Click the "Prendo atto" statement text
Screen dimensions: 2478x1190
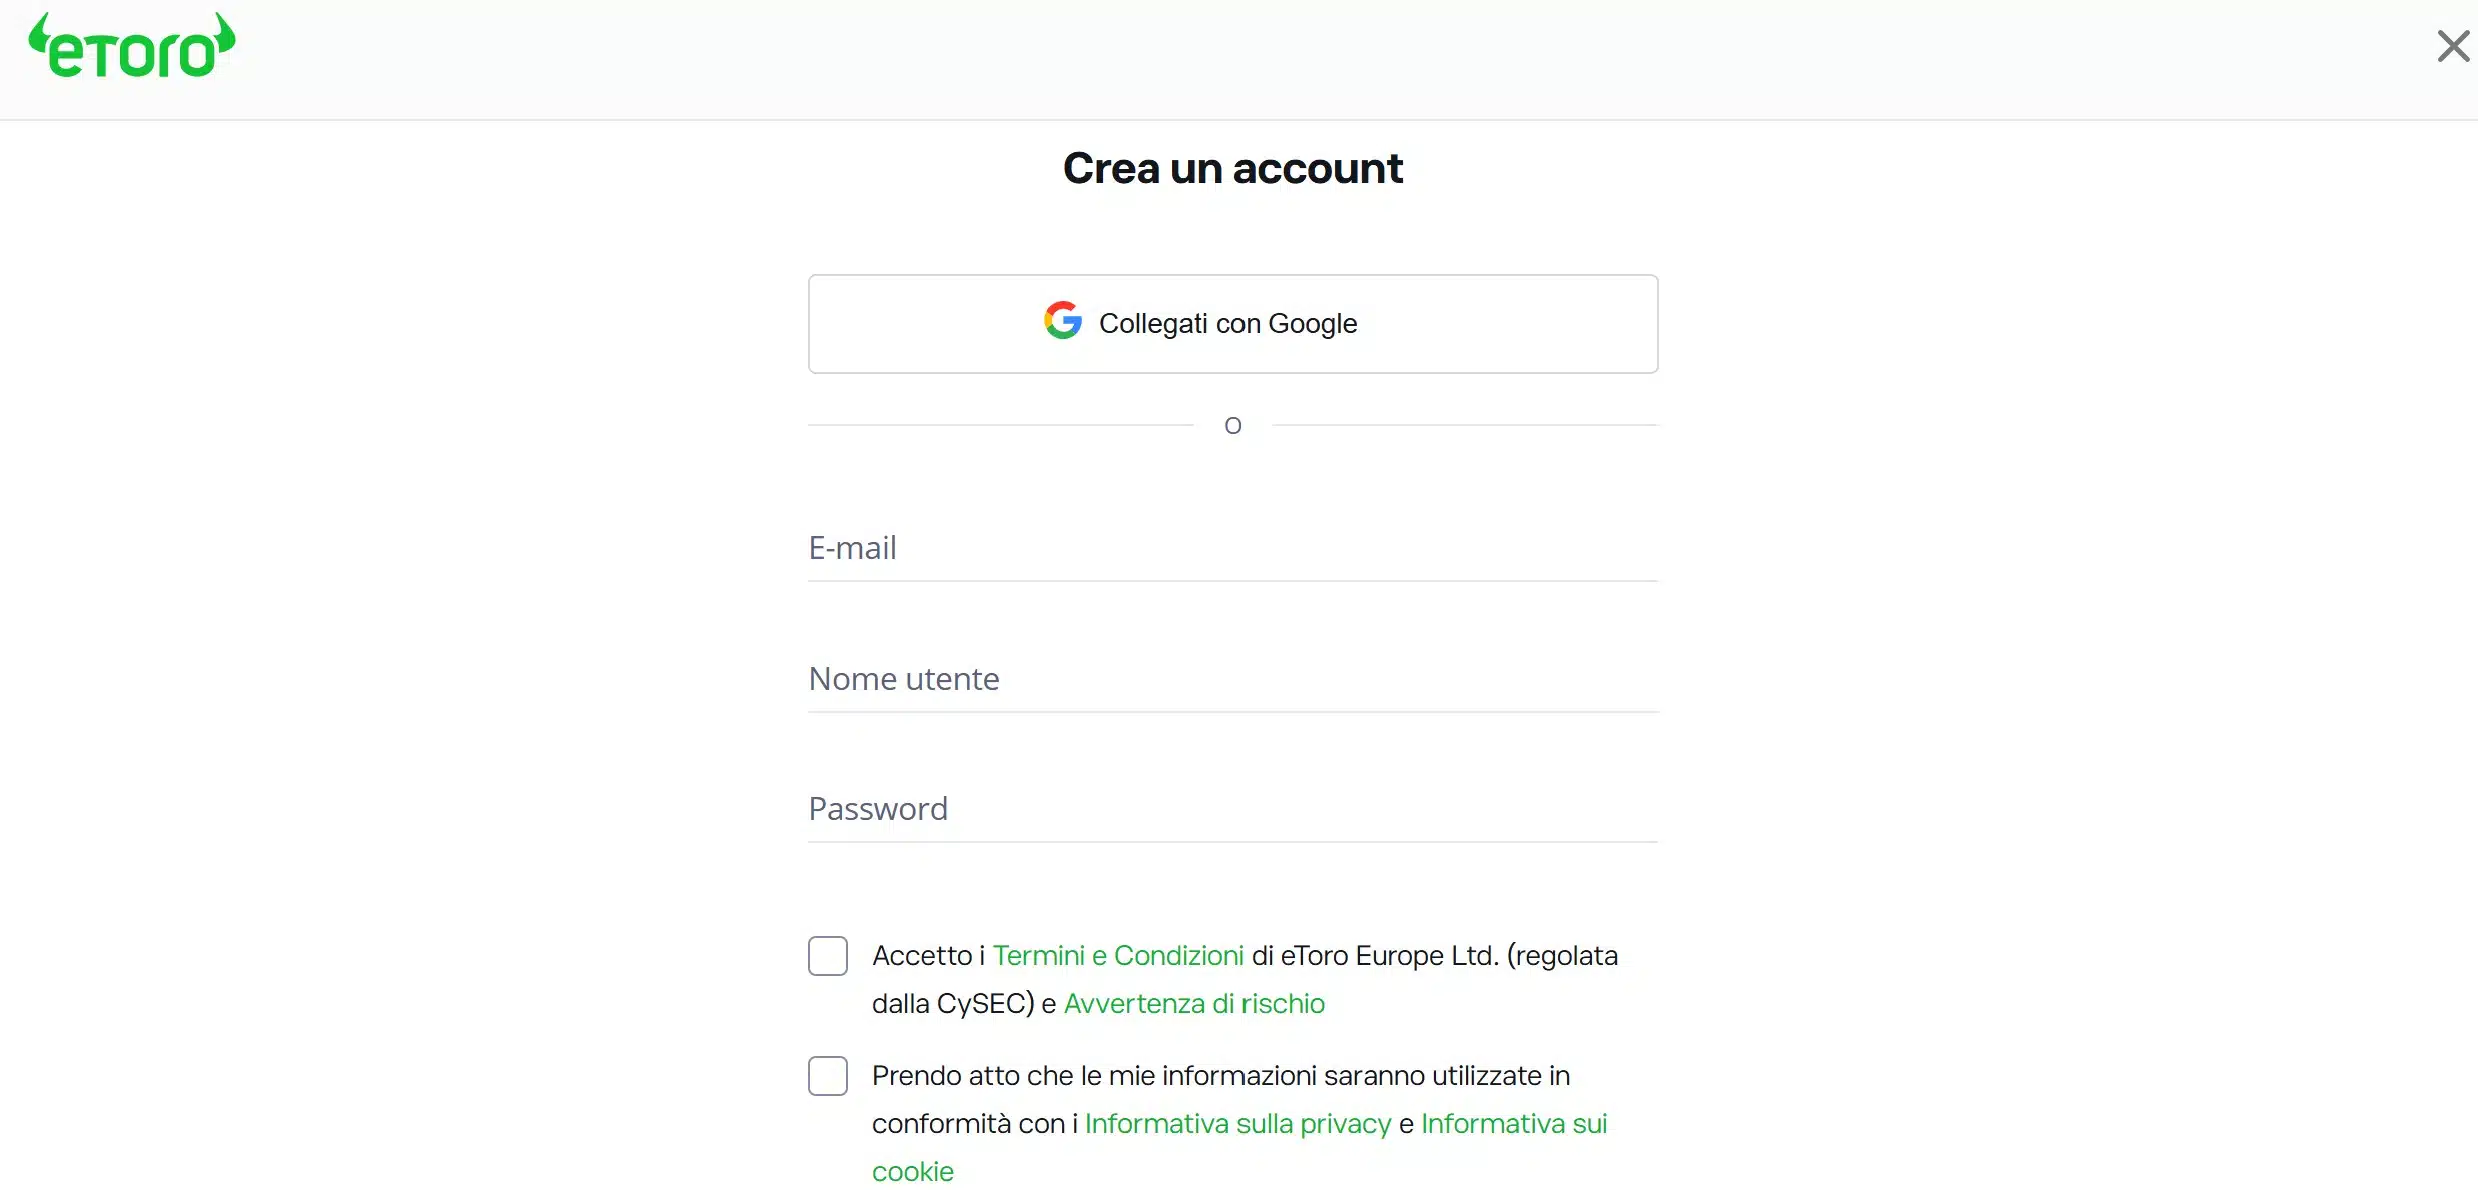point(1220,1076)
